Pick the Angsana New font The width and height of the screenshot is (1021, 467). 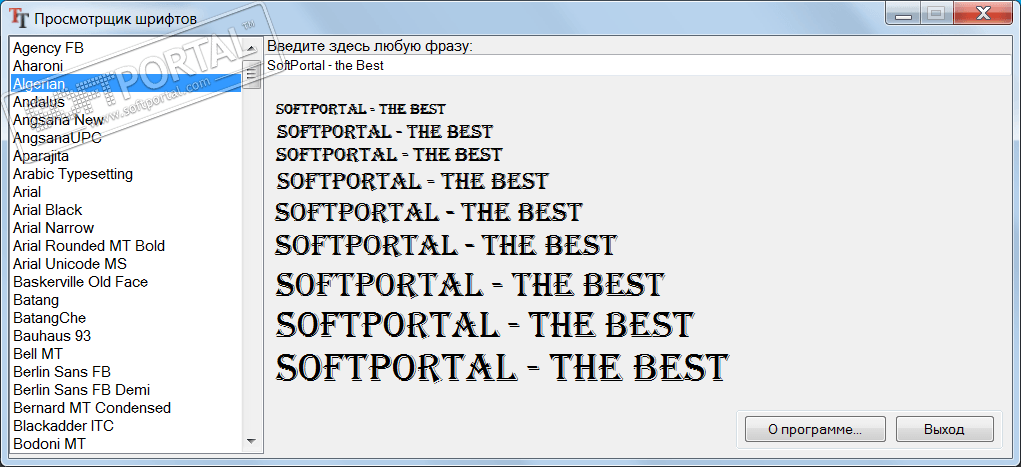point(126,120)
